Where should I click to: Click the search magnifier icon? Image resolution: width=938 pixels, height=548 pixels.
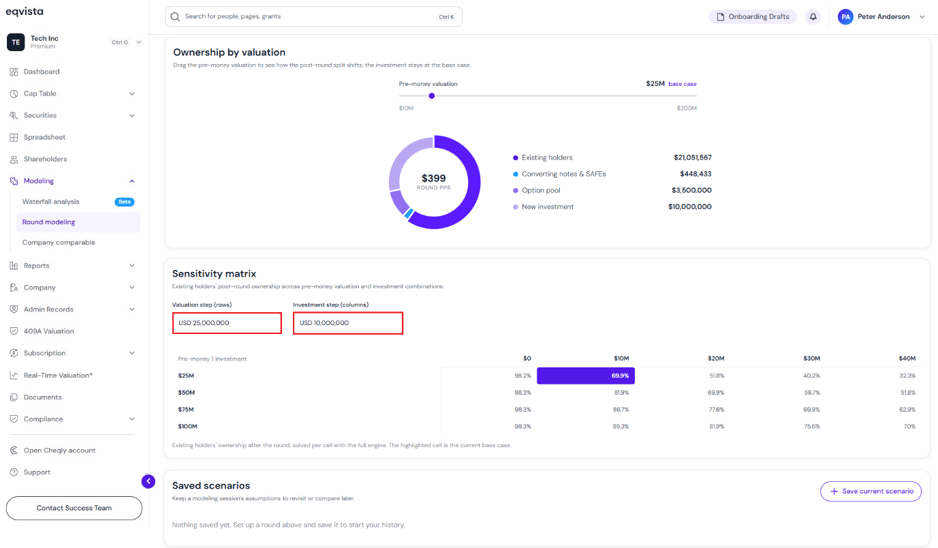coord(175,17)
